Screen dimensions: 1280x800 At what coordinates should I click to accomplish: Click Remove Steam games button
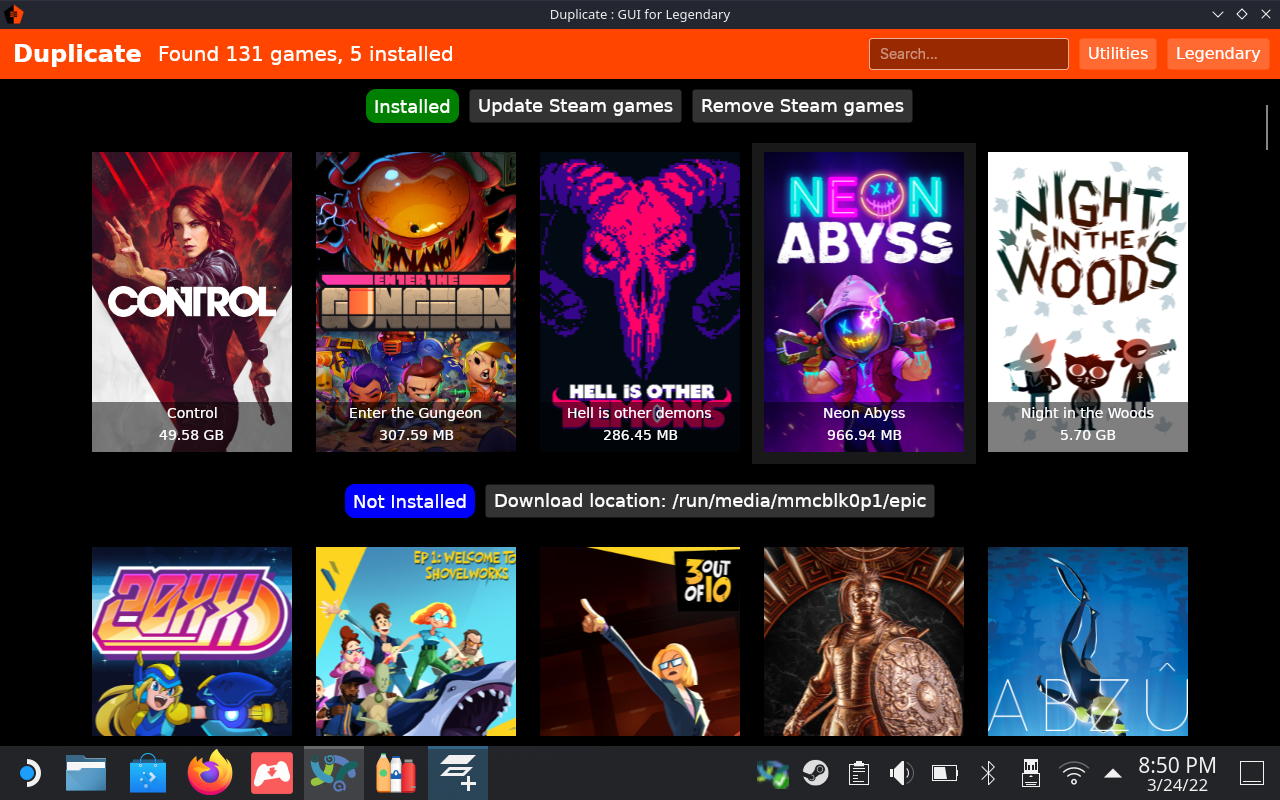802,106
